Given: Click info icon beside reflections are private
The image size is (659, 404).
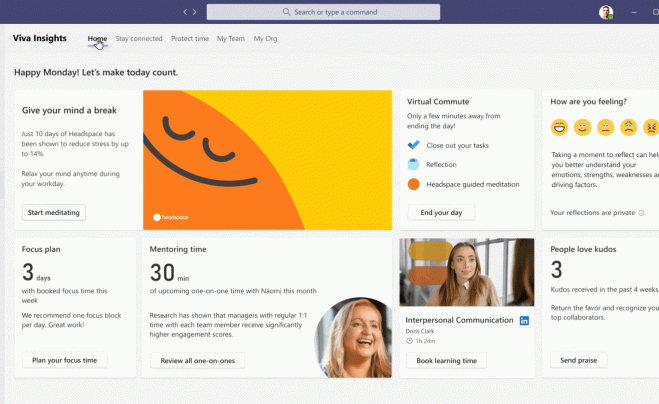Looking at the screenshot, I should coord(641,213).
